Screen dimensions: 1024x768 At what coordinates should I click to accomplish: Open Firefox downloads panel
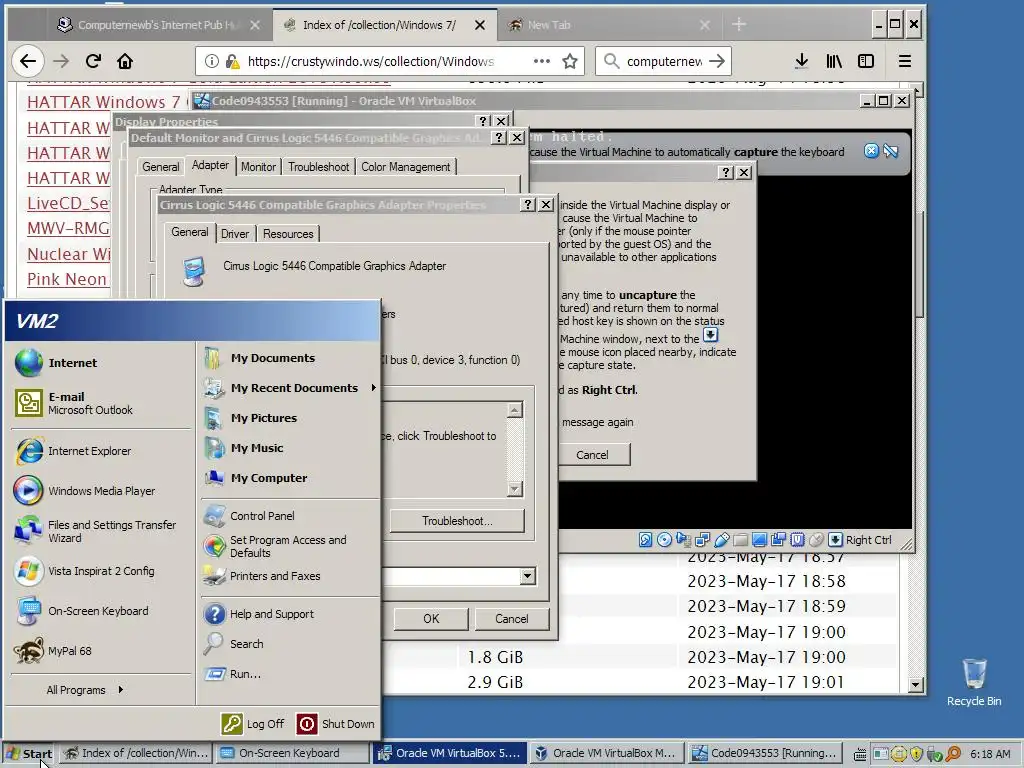click(x=801, y=61)
